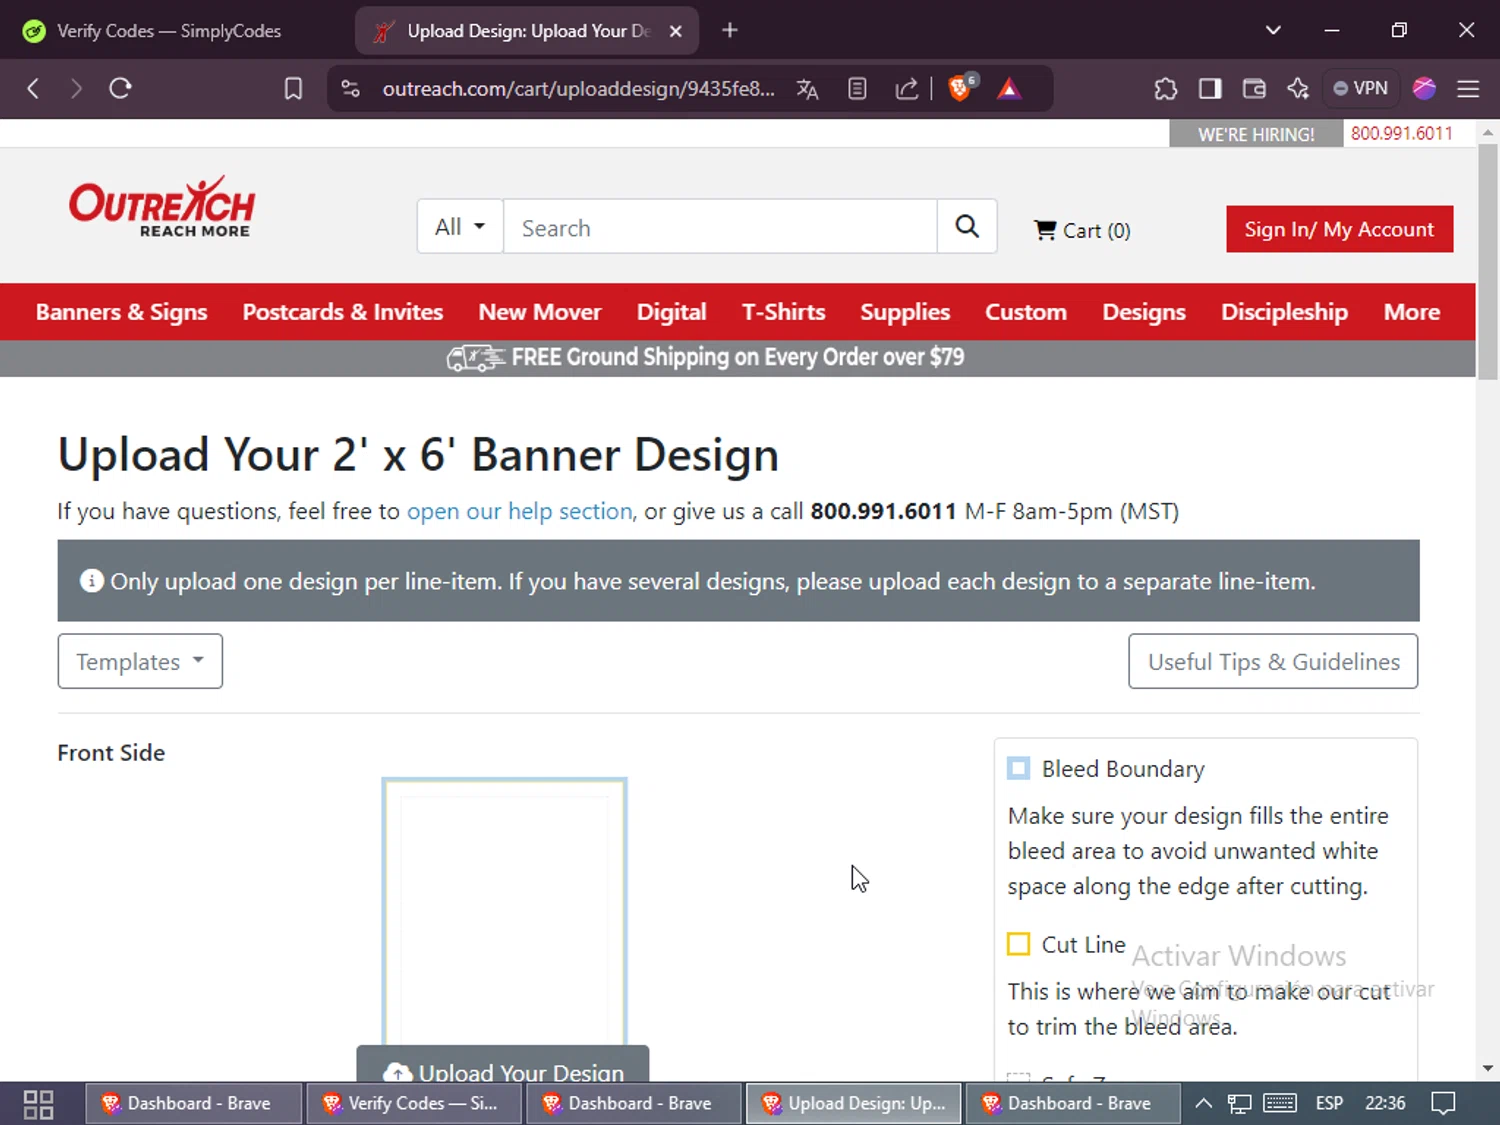The height and width of the screenshot is (1125, 1500).
Task: Click Upload Your Design button
Action: coord(503,1064)
